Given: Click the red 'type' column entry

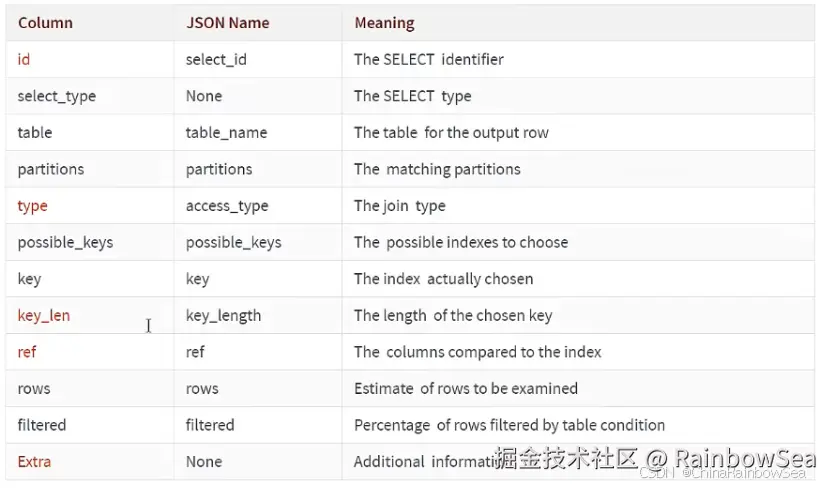Looking at the screenshot, I should click(x=32, y=206).
